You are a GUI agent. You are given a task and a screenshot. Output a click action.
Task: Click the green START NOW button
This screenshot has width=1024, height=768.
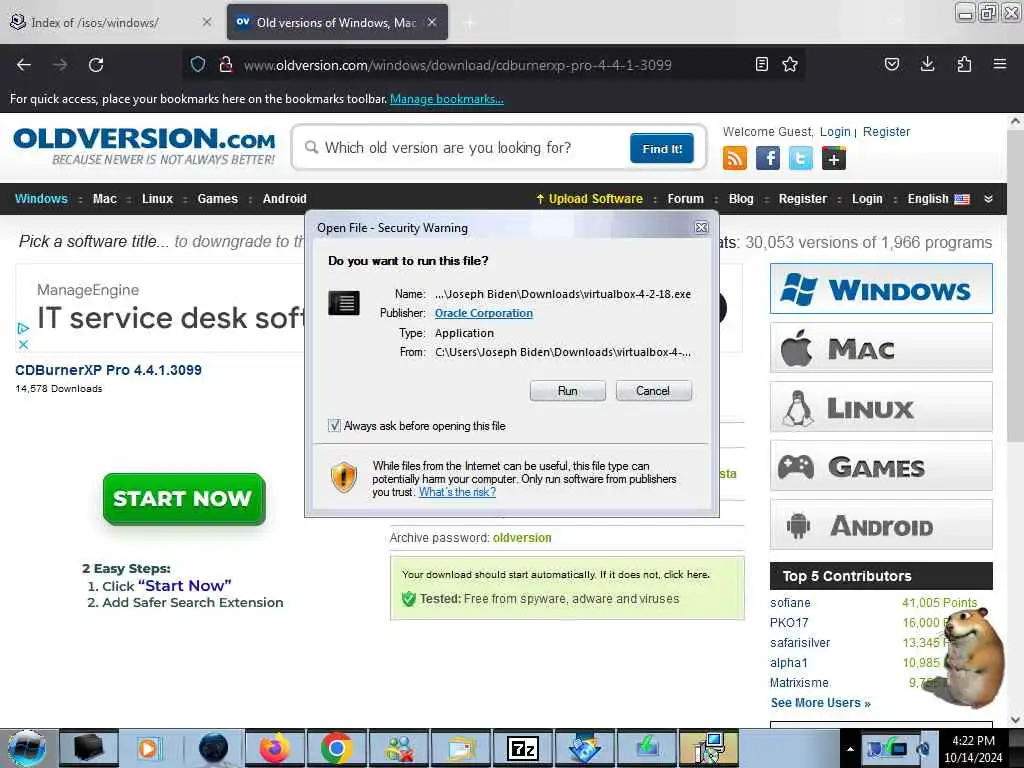pyautogui.click(x=184, y=499)
